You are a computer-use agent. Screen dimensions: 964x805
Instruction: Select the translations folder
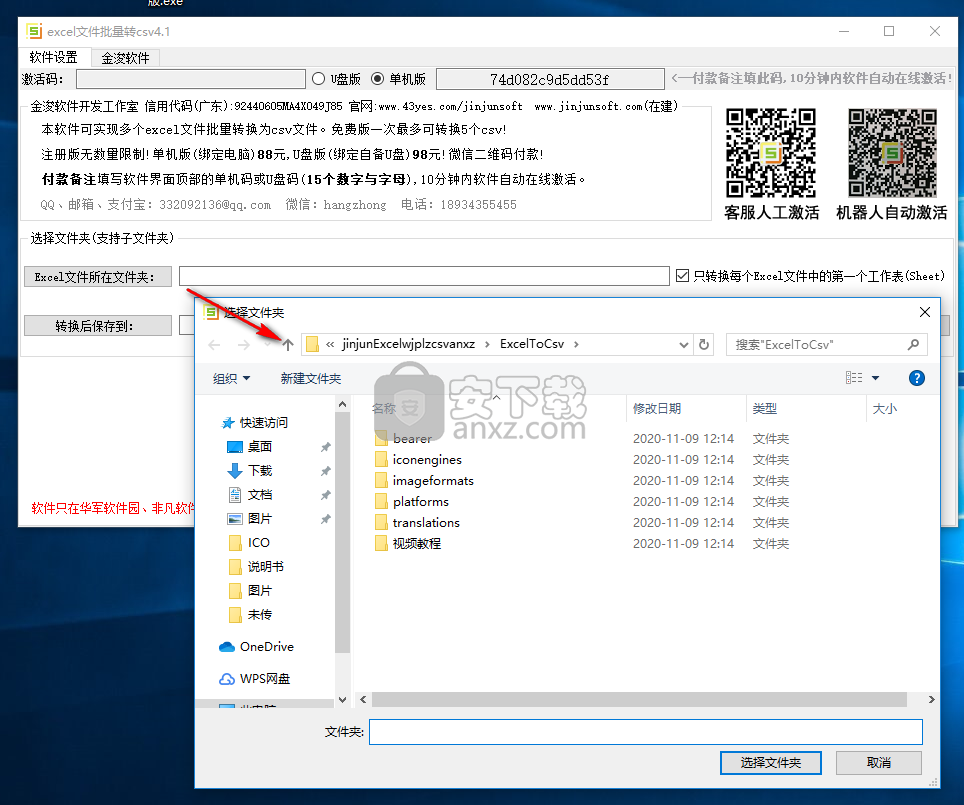[x=426, y=522]
